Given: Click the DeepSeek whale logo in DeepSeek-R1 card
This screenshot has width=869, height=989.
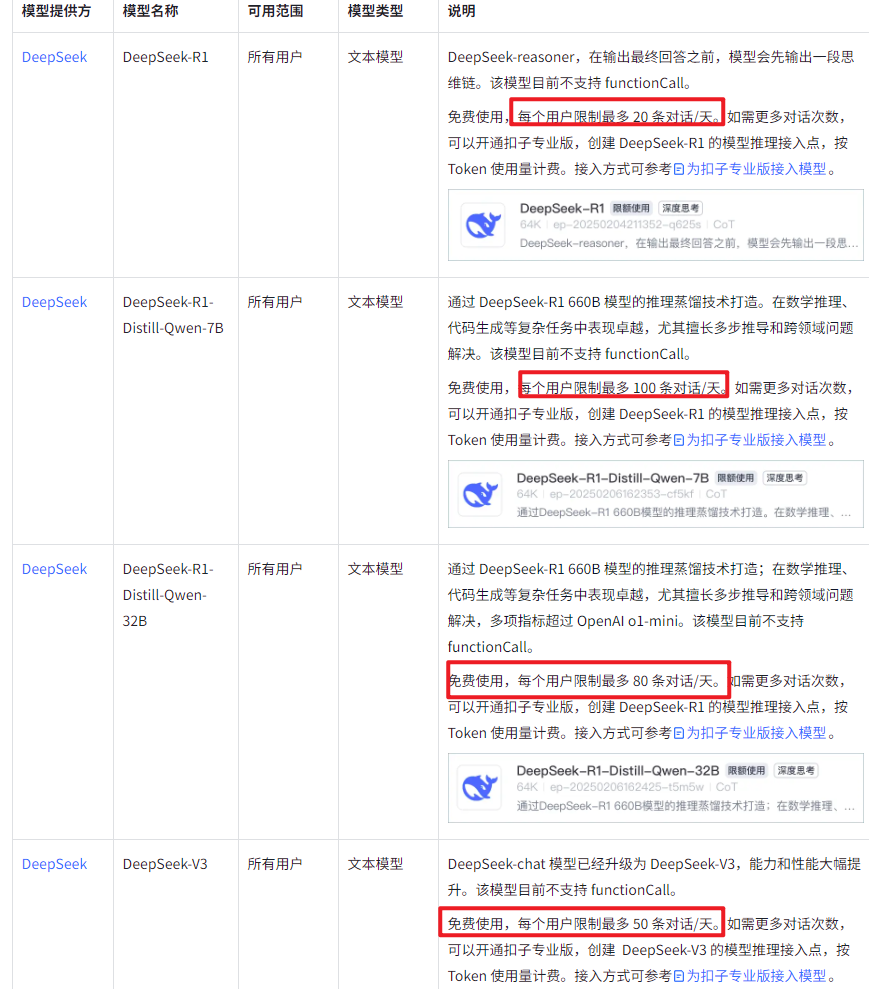Looking at the screenshot, I should point(482,225).
